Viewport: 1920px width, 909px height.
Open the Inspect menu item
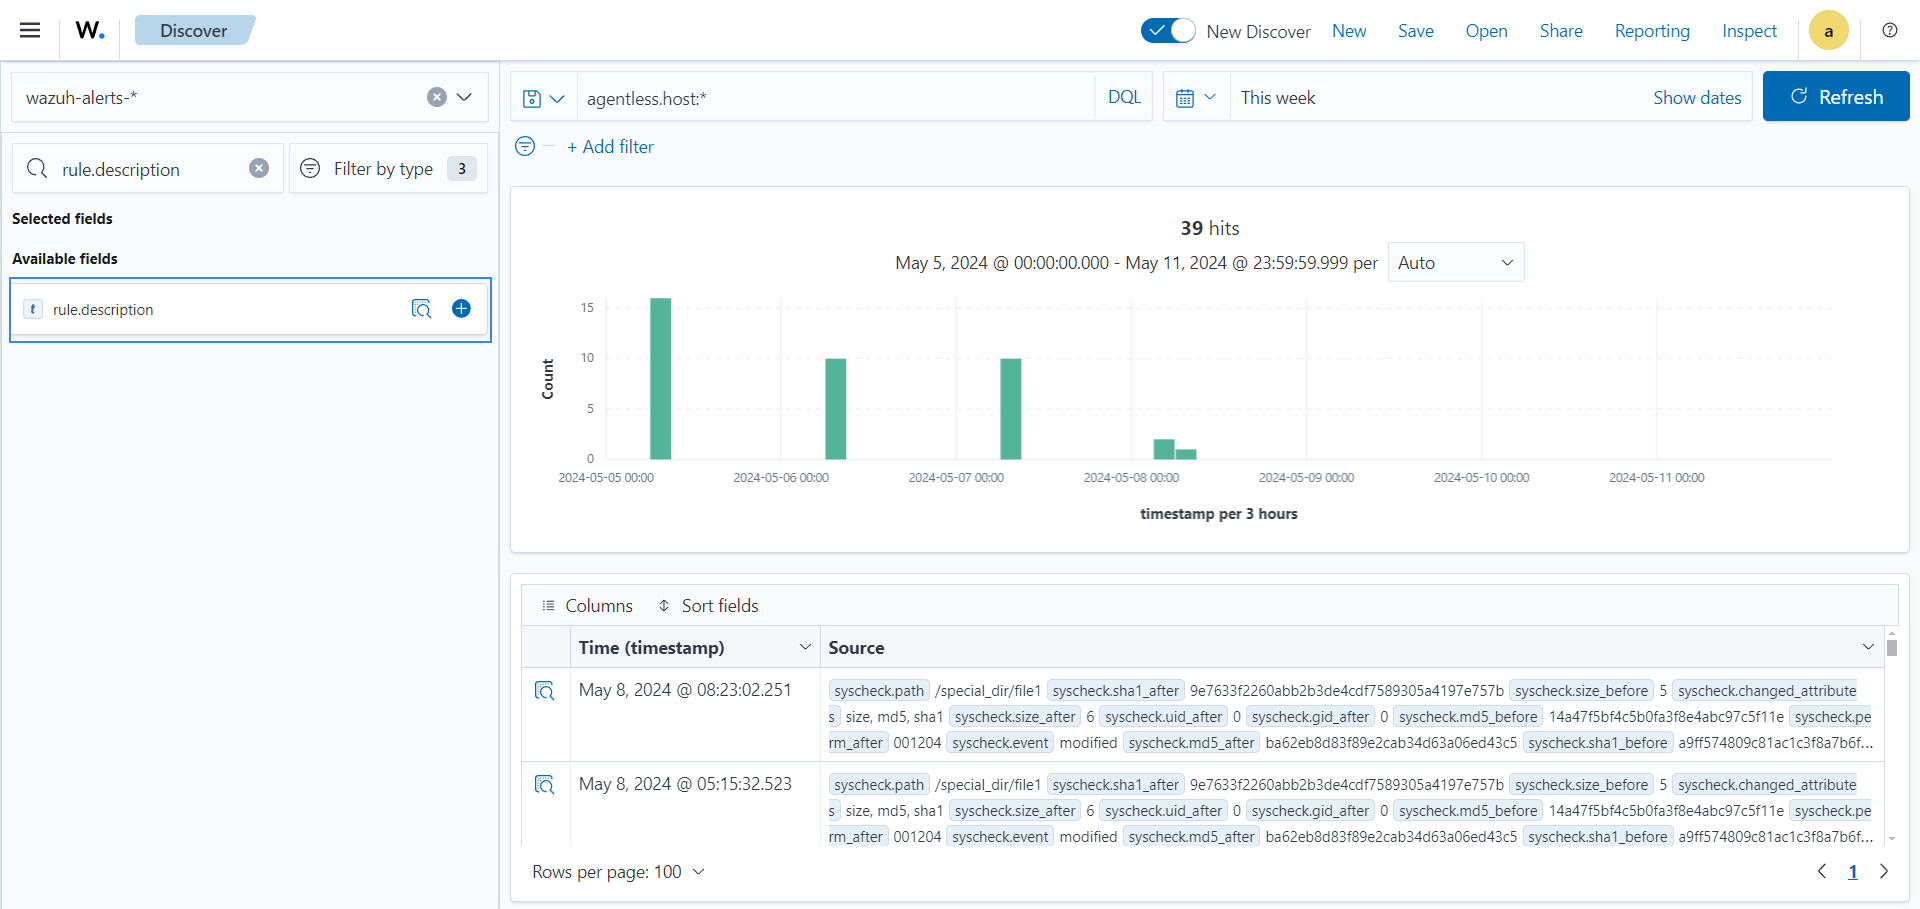pos(1748,31)
